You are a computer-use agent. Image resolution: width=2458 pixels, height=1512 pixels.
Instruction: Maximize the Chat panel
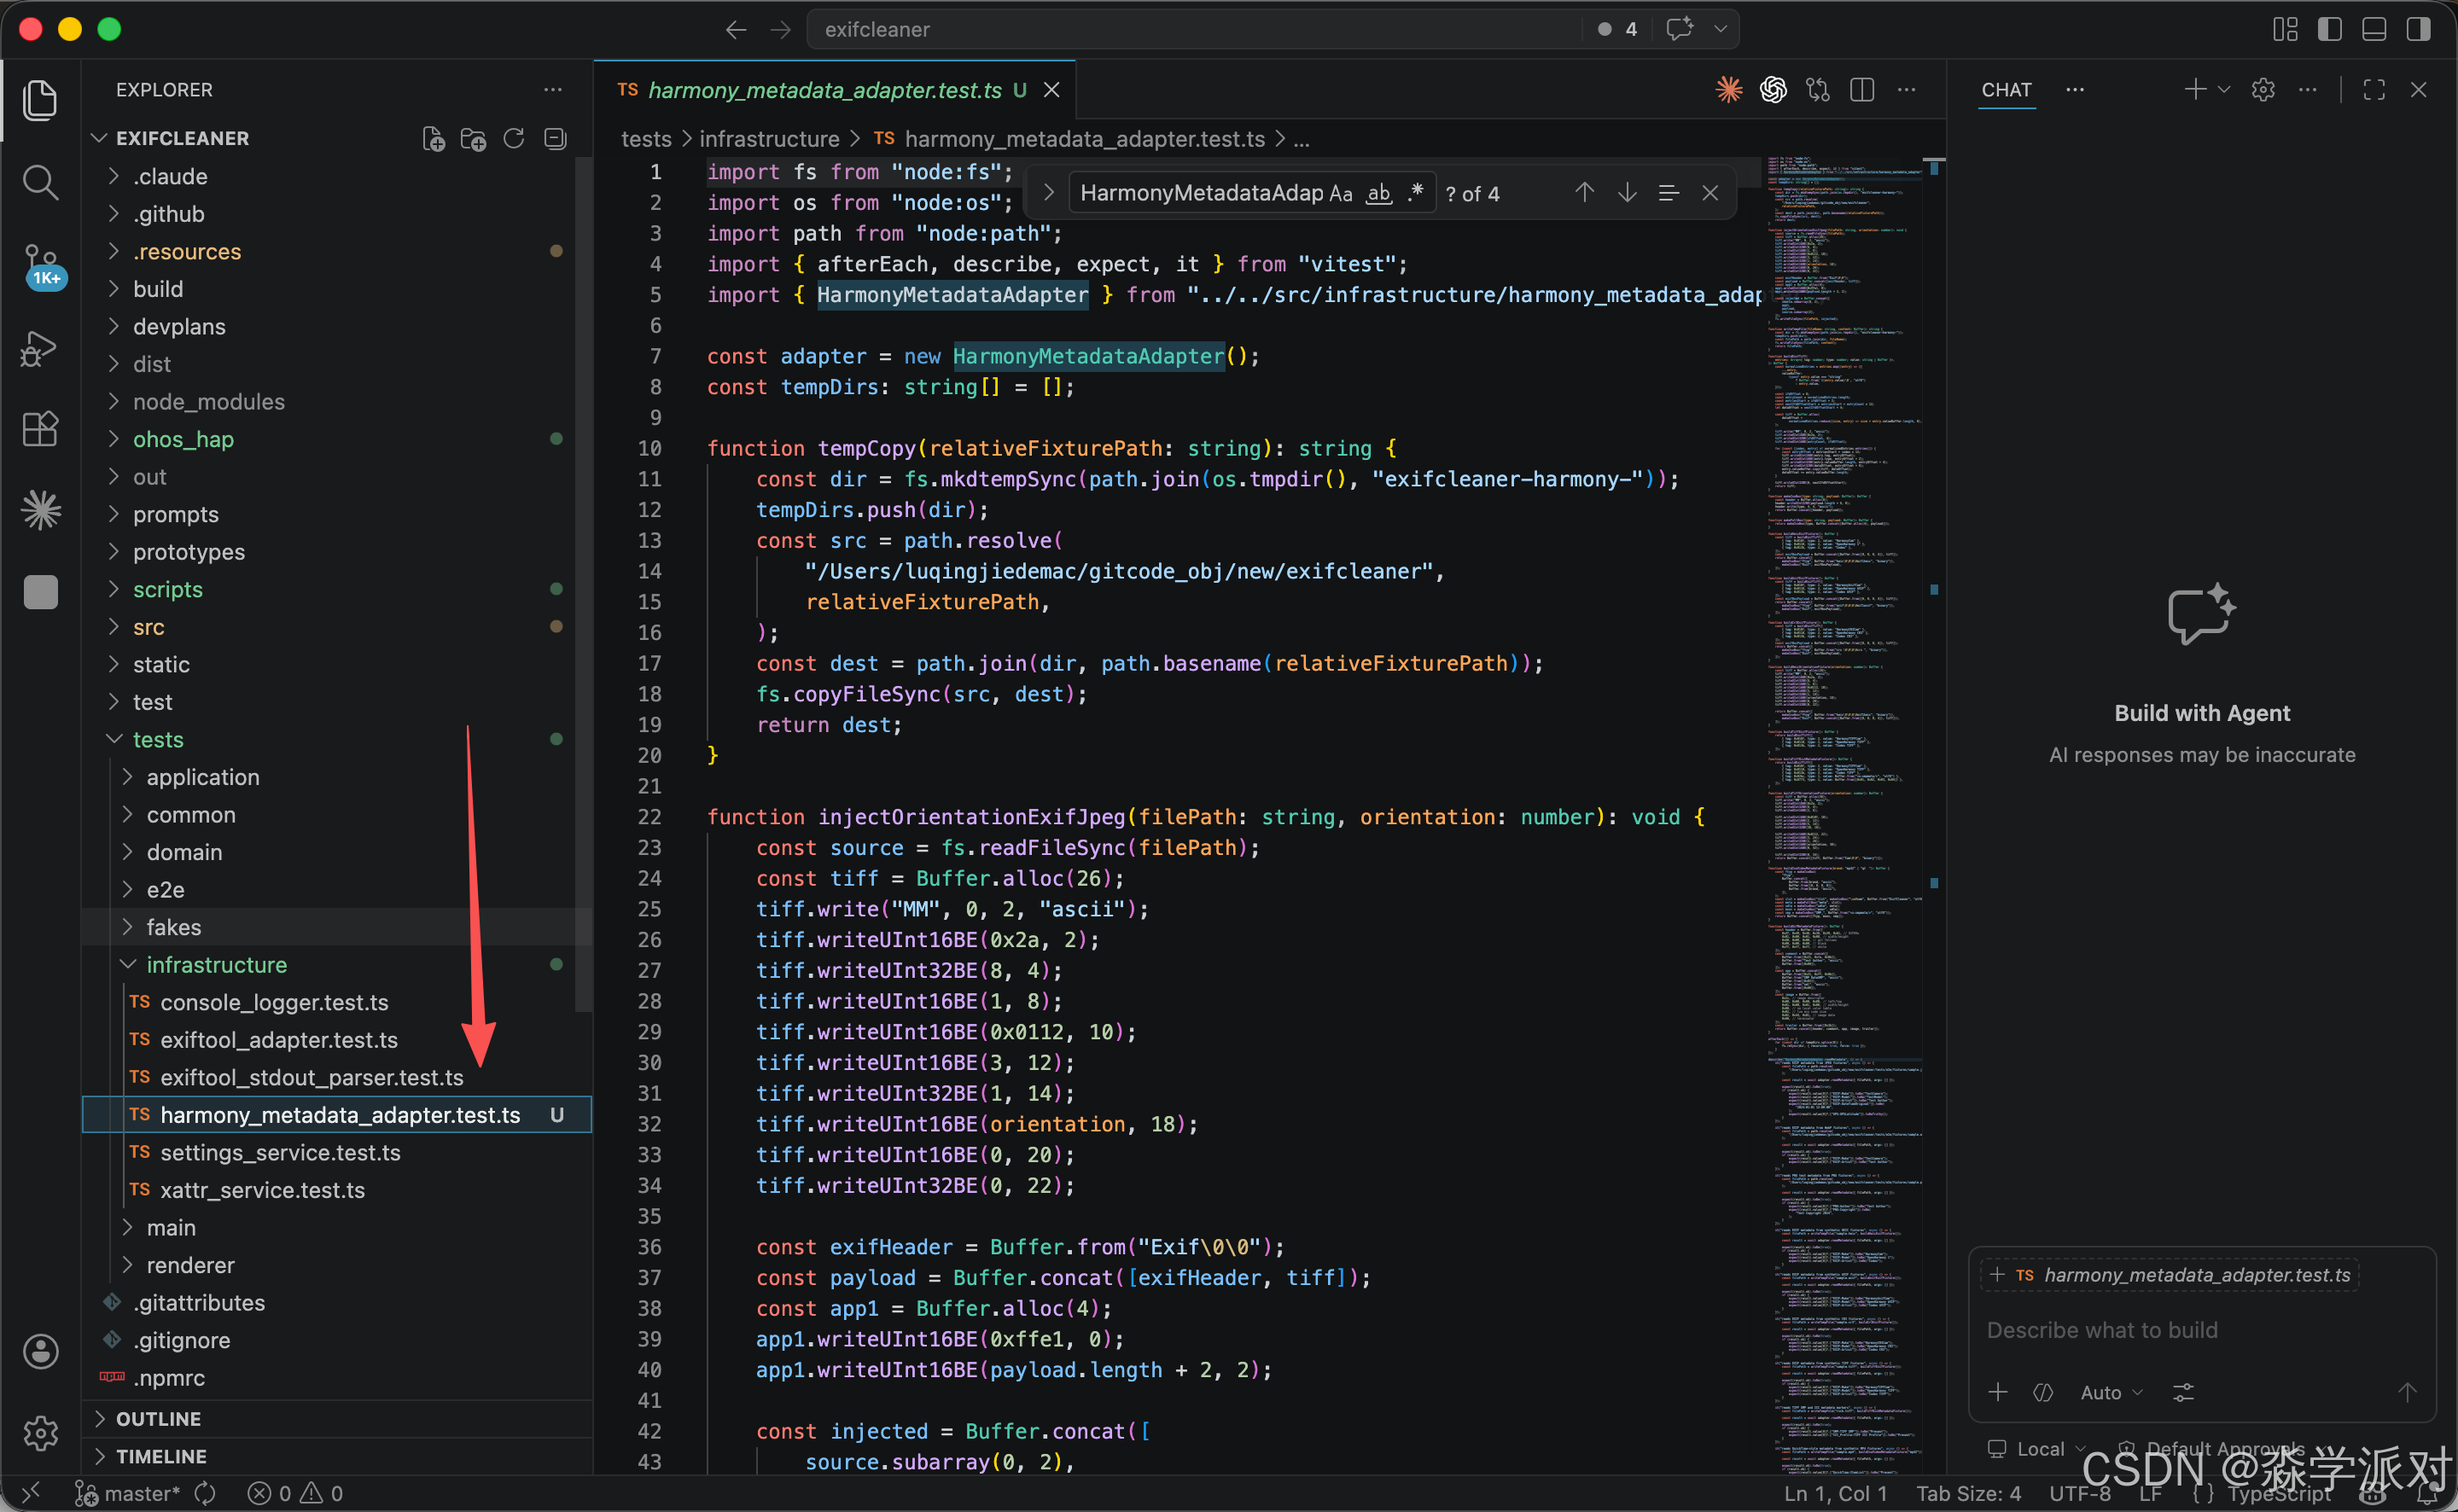(2374, 90)
